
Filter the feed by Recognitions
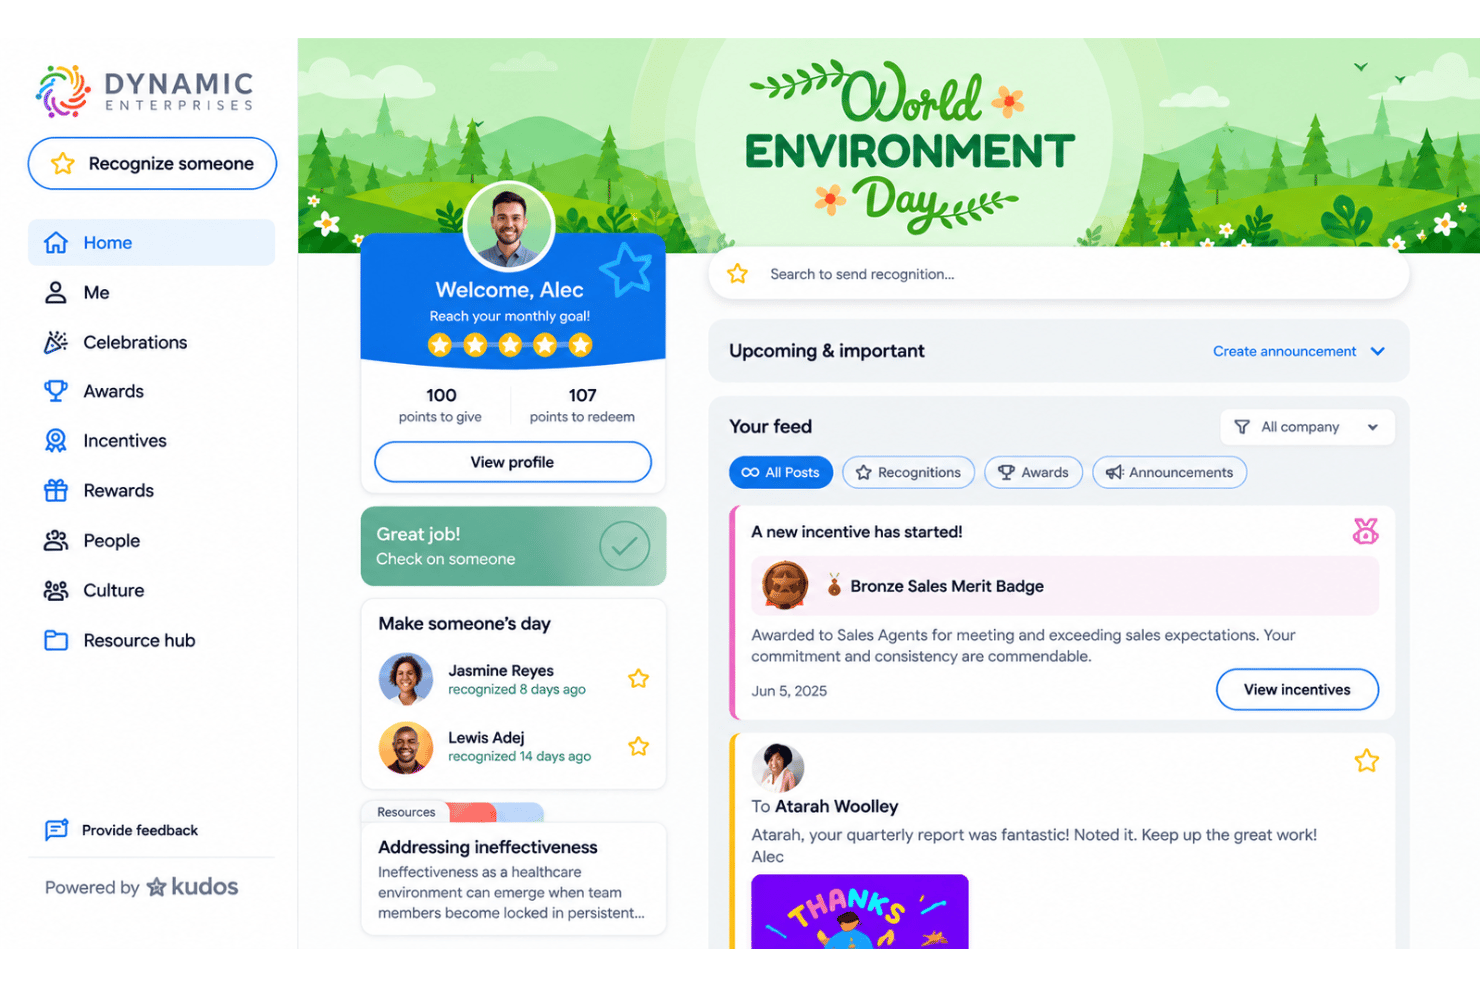pyautogui.click(x=908, y=472)
